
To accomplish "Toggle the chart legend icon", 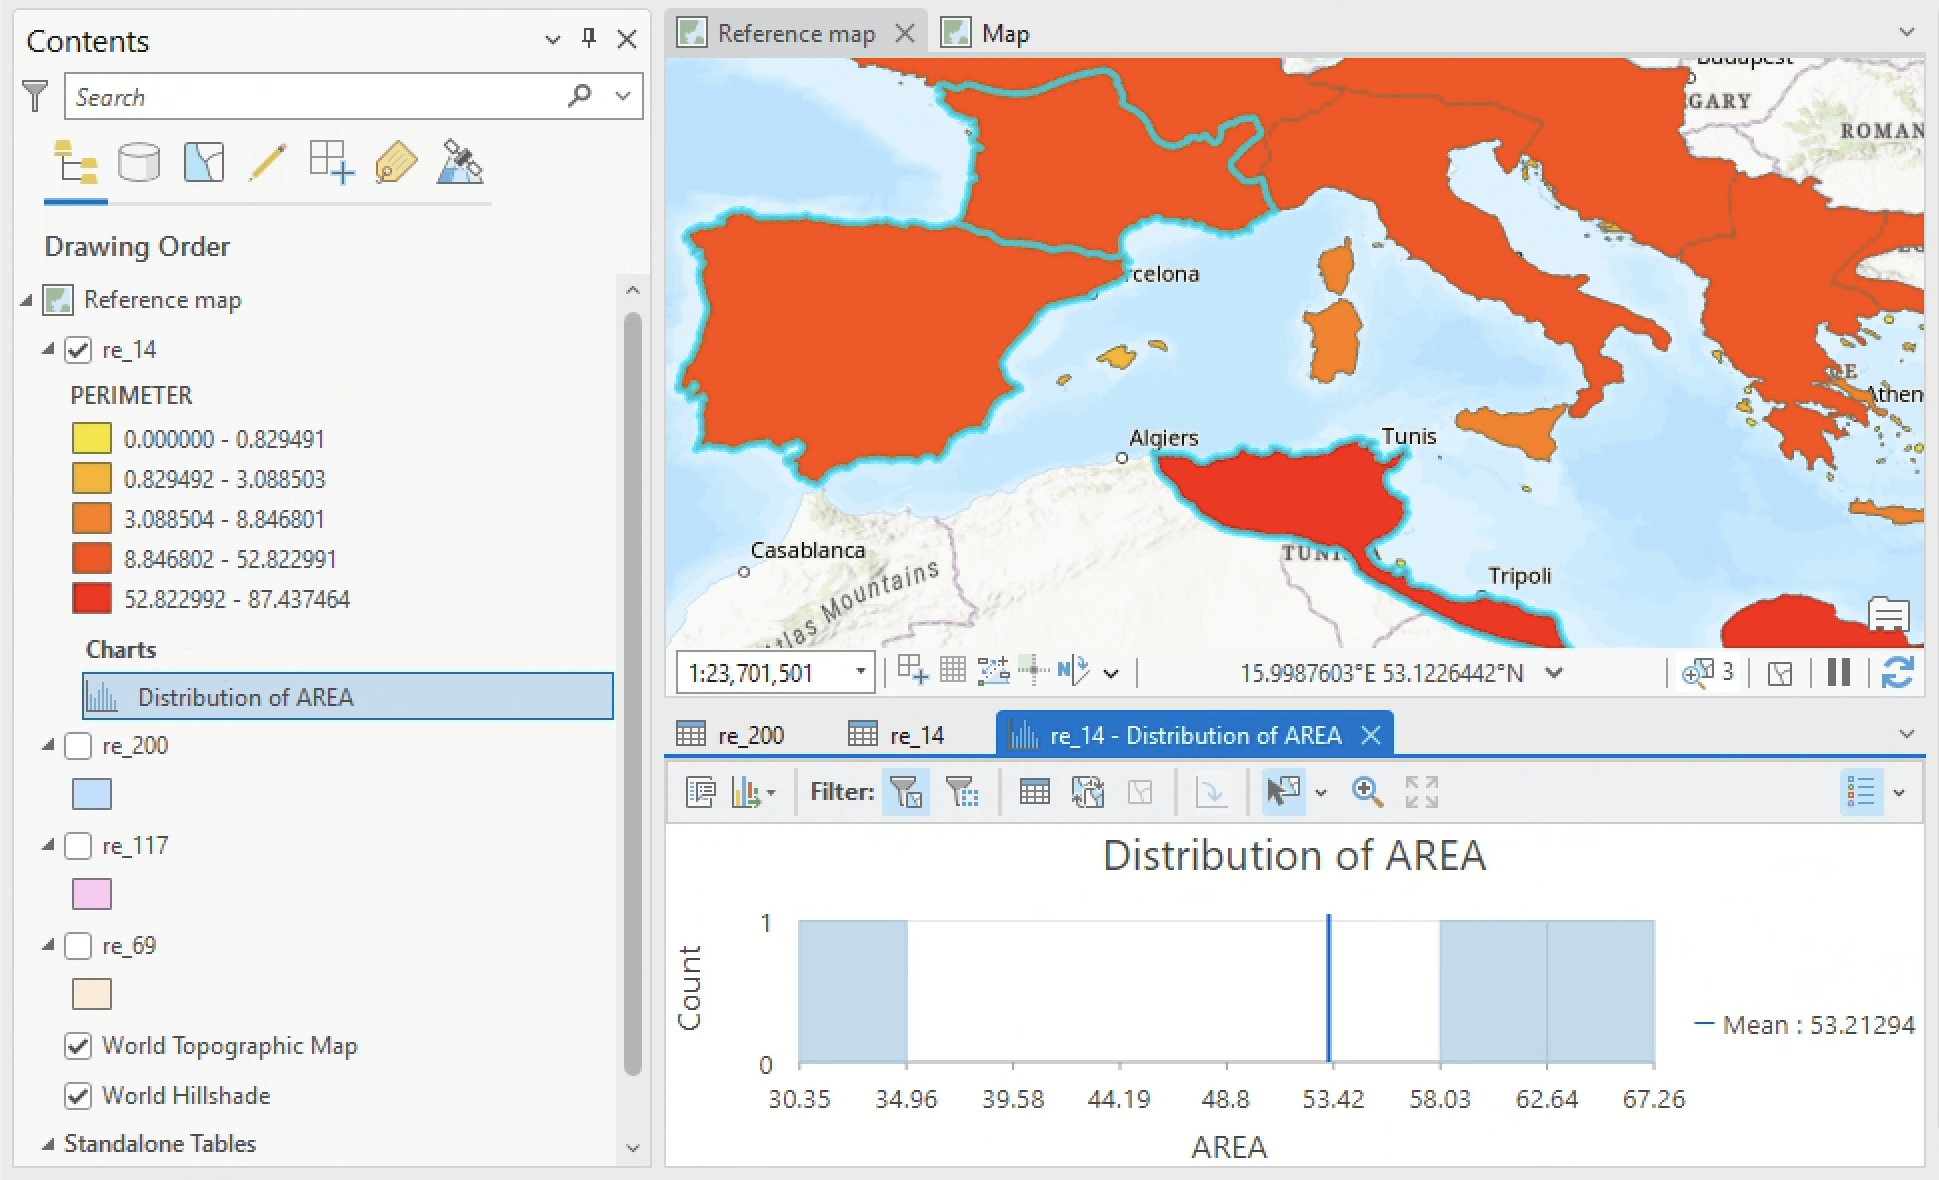I will 1861,792.
